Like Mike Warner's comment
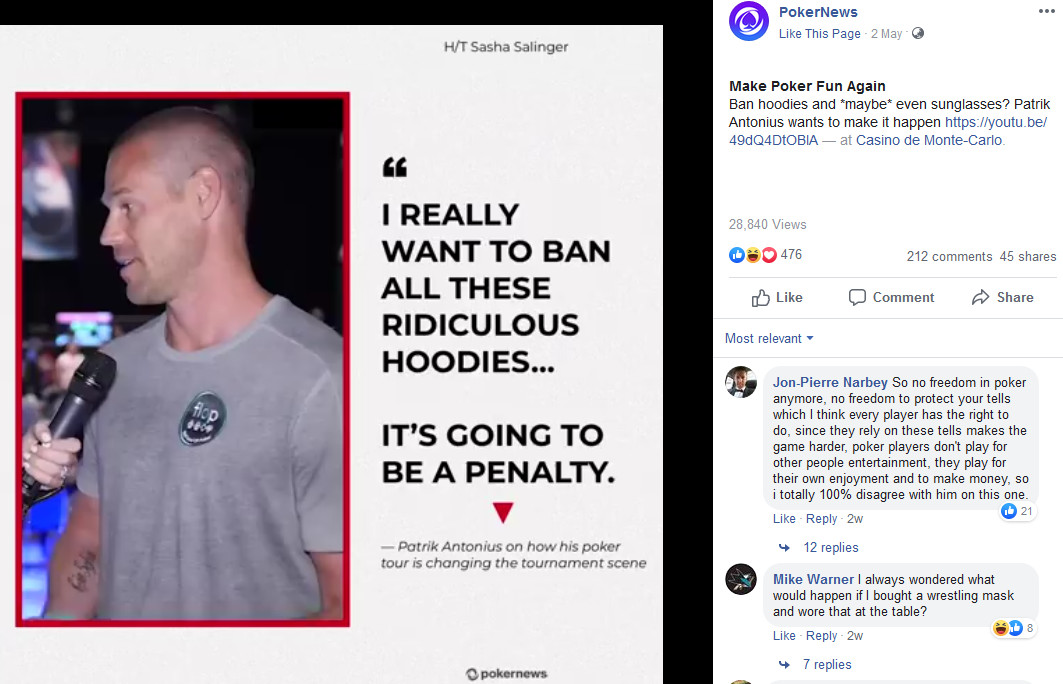1063x684 pixels. click(x=784, y=636)
